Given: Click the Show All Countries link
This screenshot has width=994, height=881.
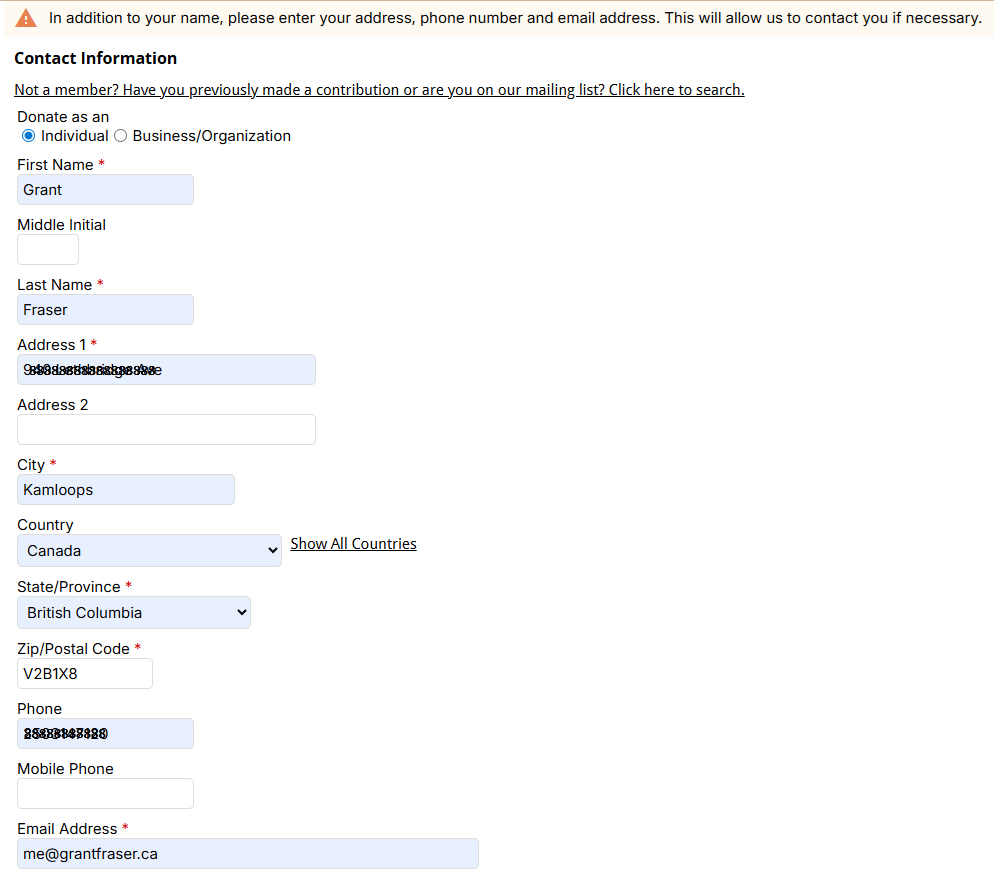Looking at the screenshot, I should (x=353, y=544).
